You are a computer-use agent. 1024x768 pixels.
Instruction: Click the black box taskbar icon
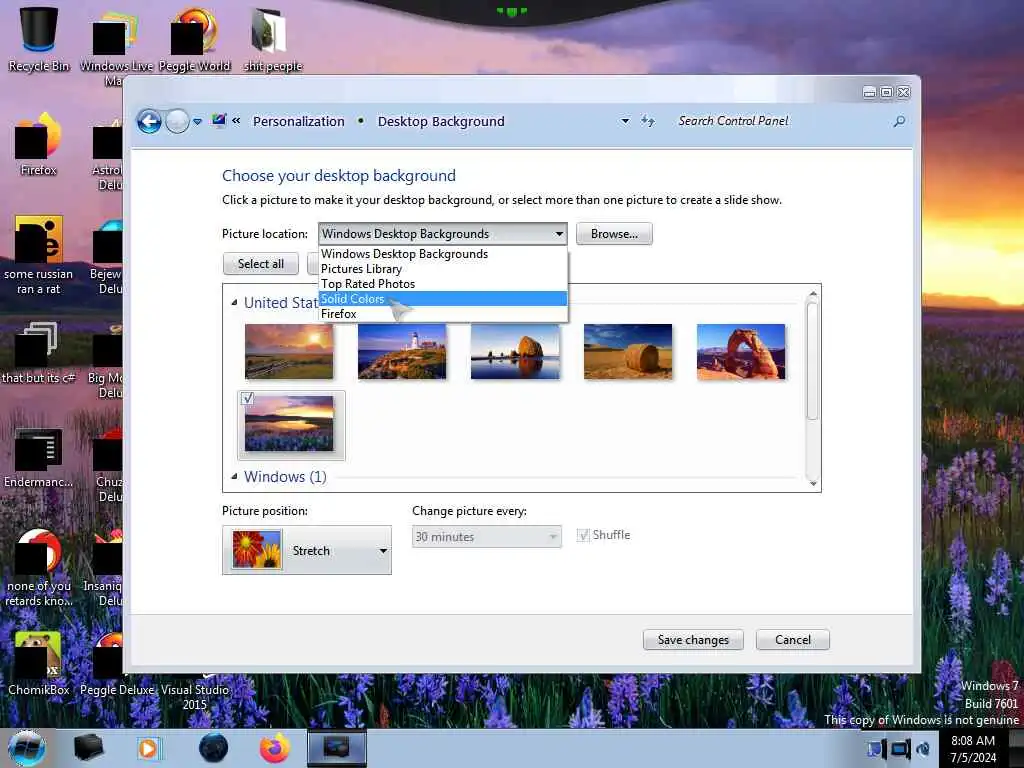coord(88,748)
